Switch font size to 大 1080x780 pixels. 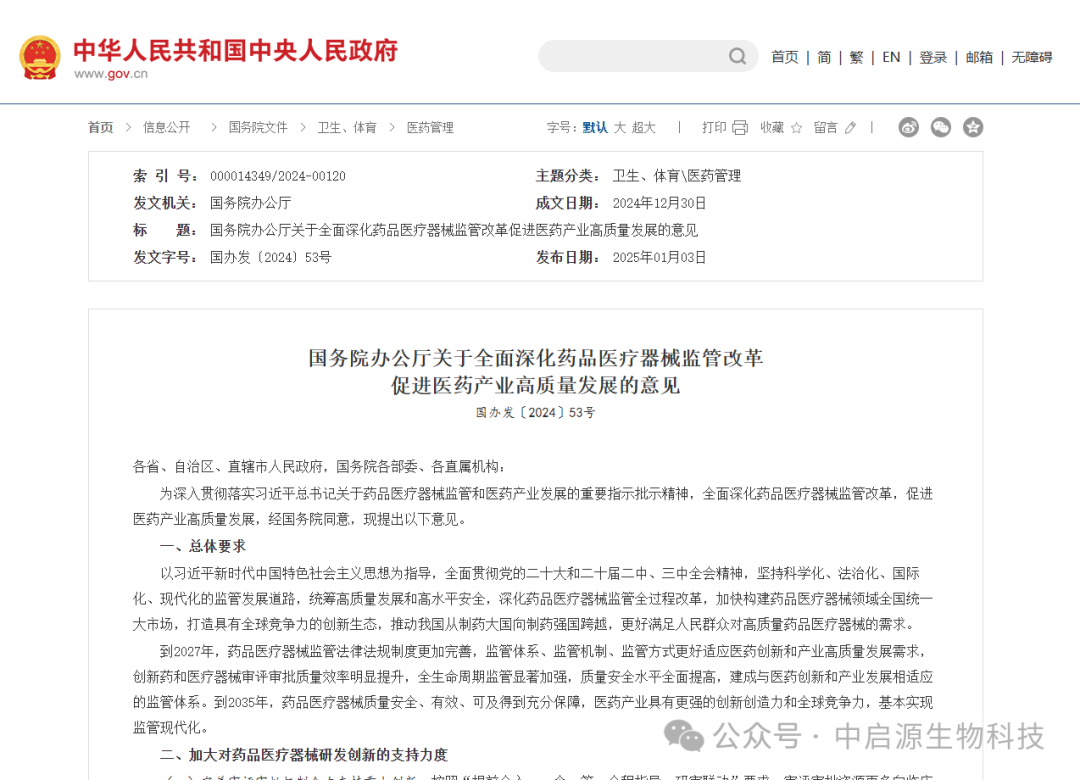(x=619, y=128)
